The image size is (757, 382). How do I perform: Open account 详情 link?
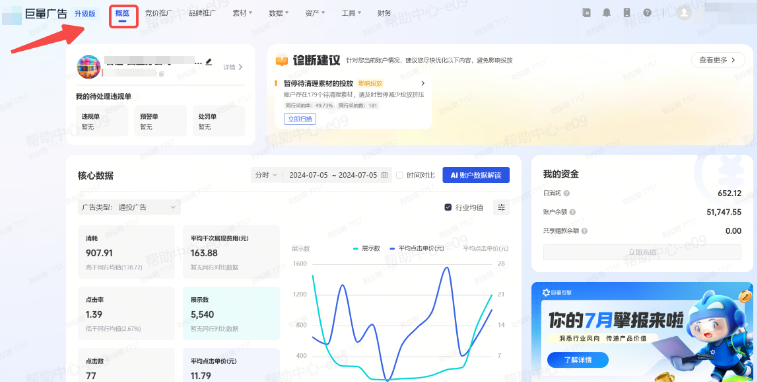233,67
